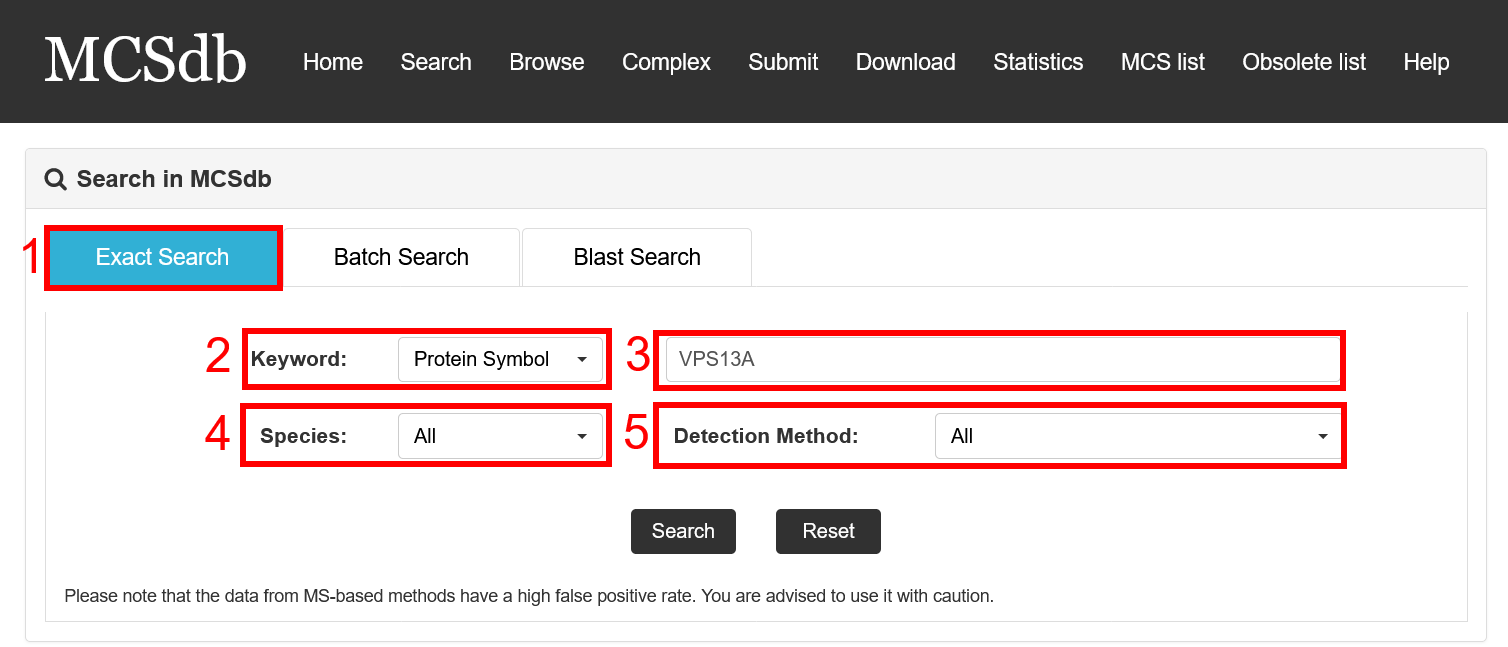Click the MCSdb site logo

[x=145, y=61]
